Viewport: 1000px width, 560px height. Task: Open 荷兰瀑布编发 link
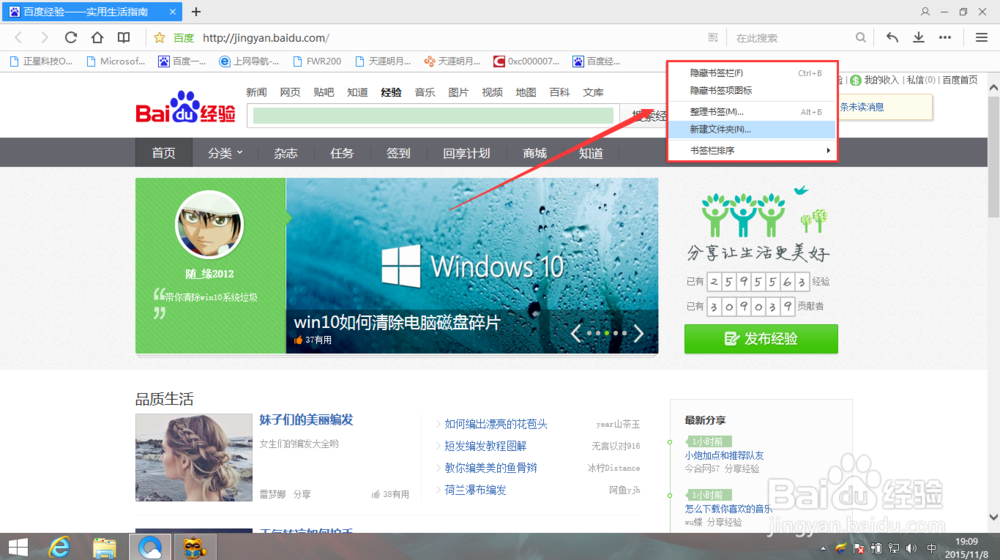[x=475, y=490]
